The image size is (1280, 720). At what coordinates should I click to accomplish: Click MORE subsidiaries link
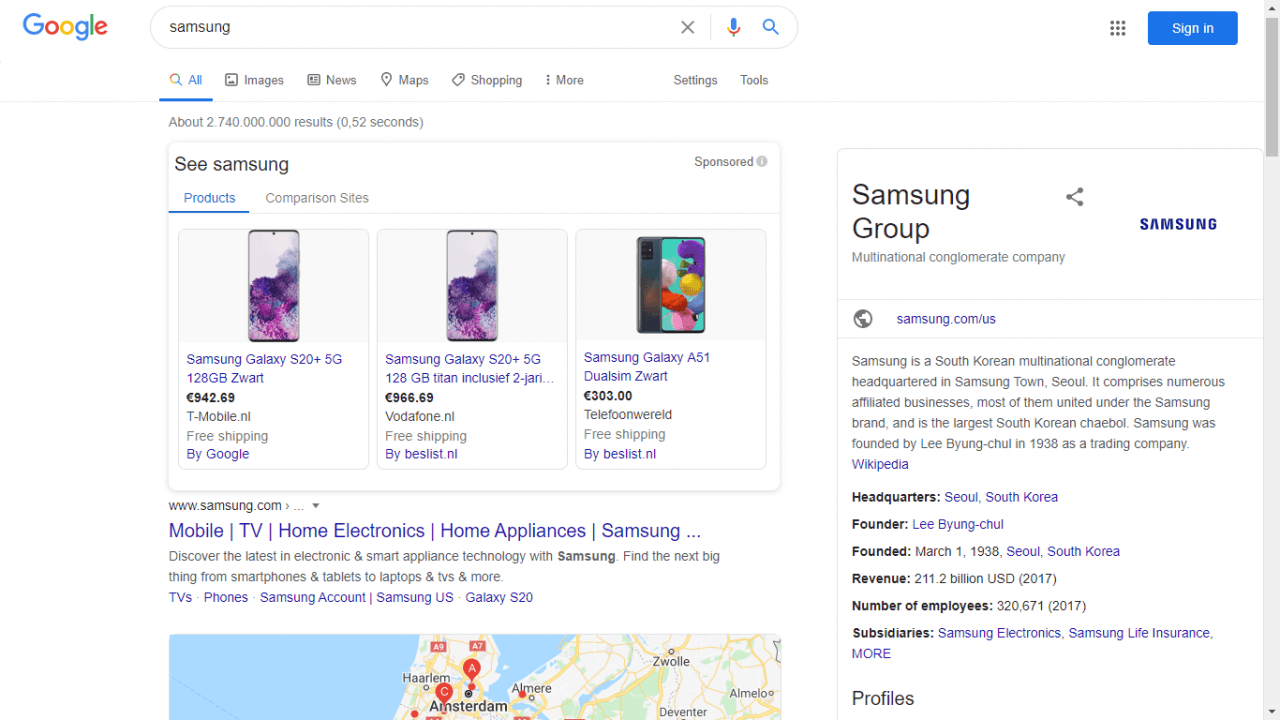871,653
